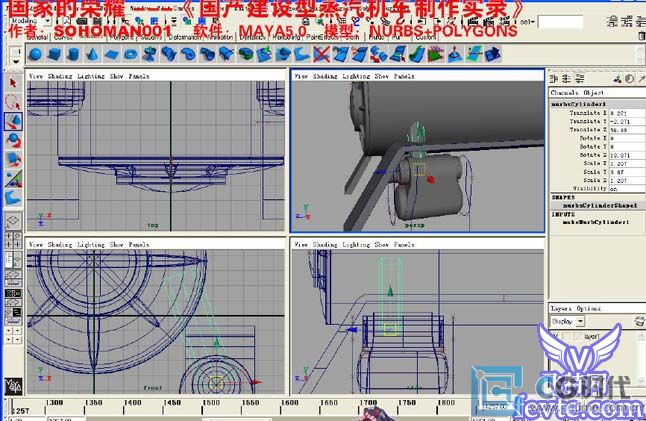The image size is (646, 421).
Task: Select the makeNurbCylinder1 input node
Action: tap(596, 222)
